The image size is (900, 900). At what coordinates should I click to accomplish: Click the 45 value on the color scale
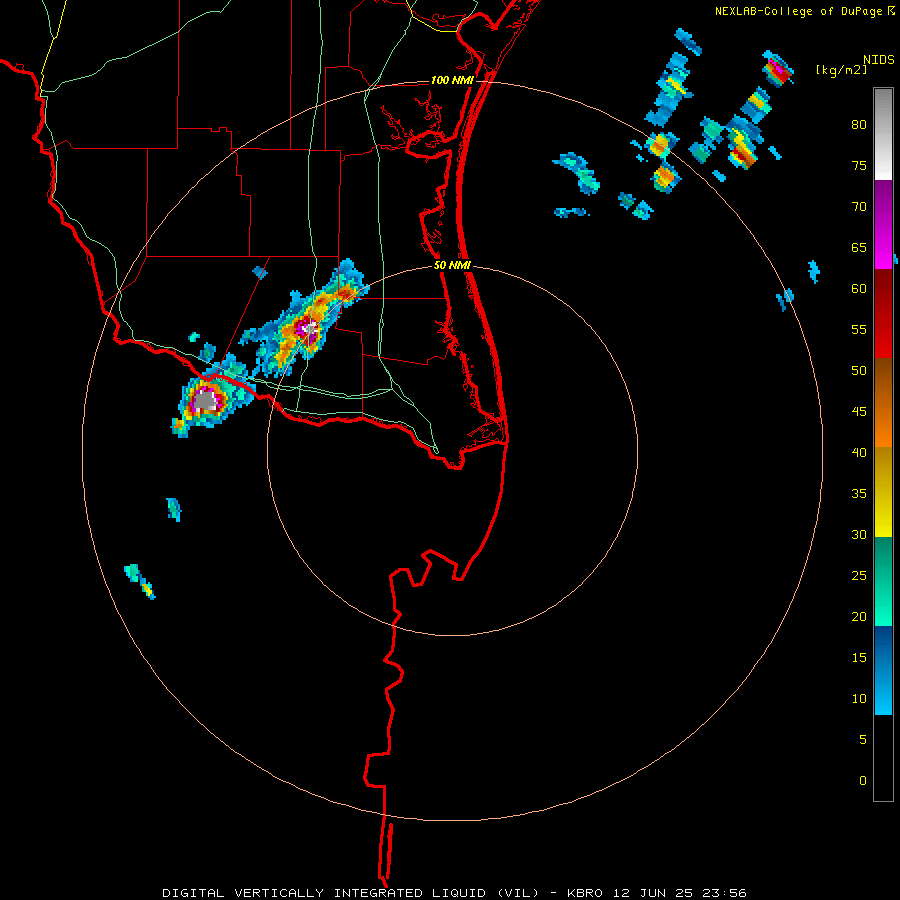coord(859,412)
